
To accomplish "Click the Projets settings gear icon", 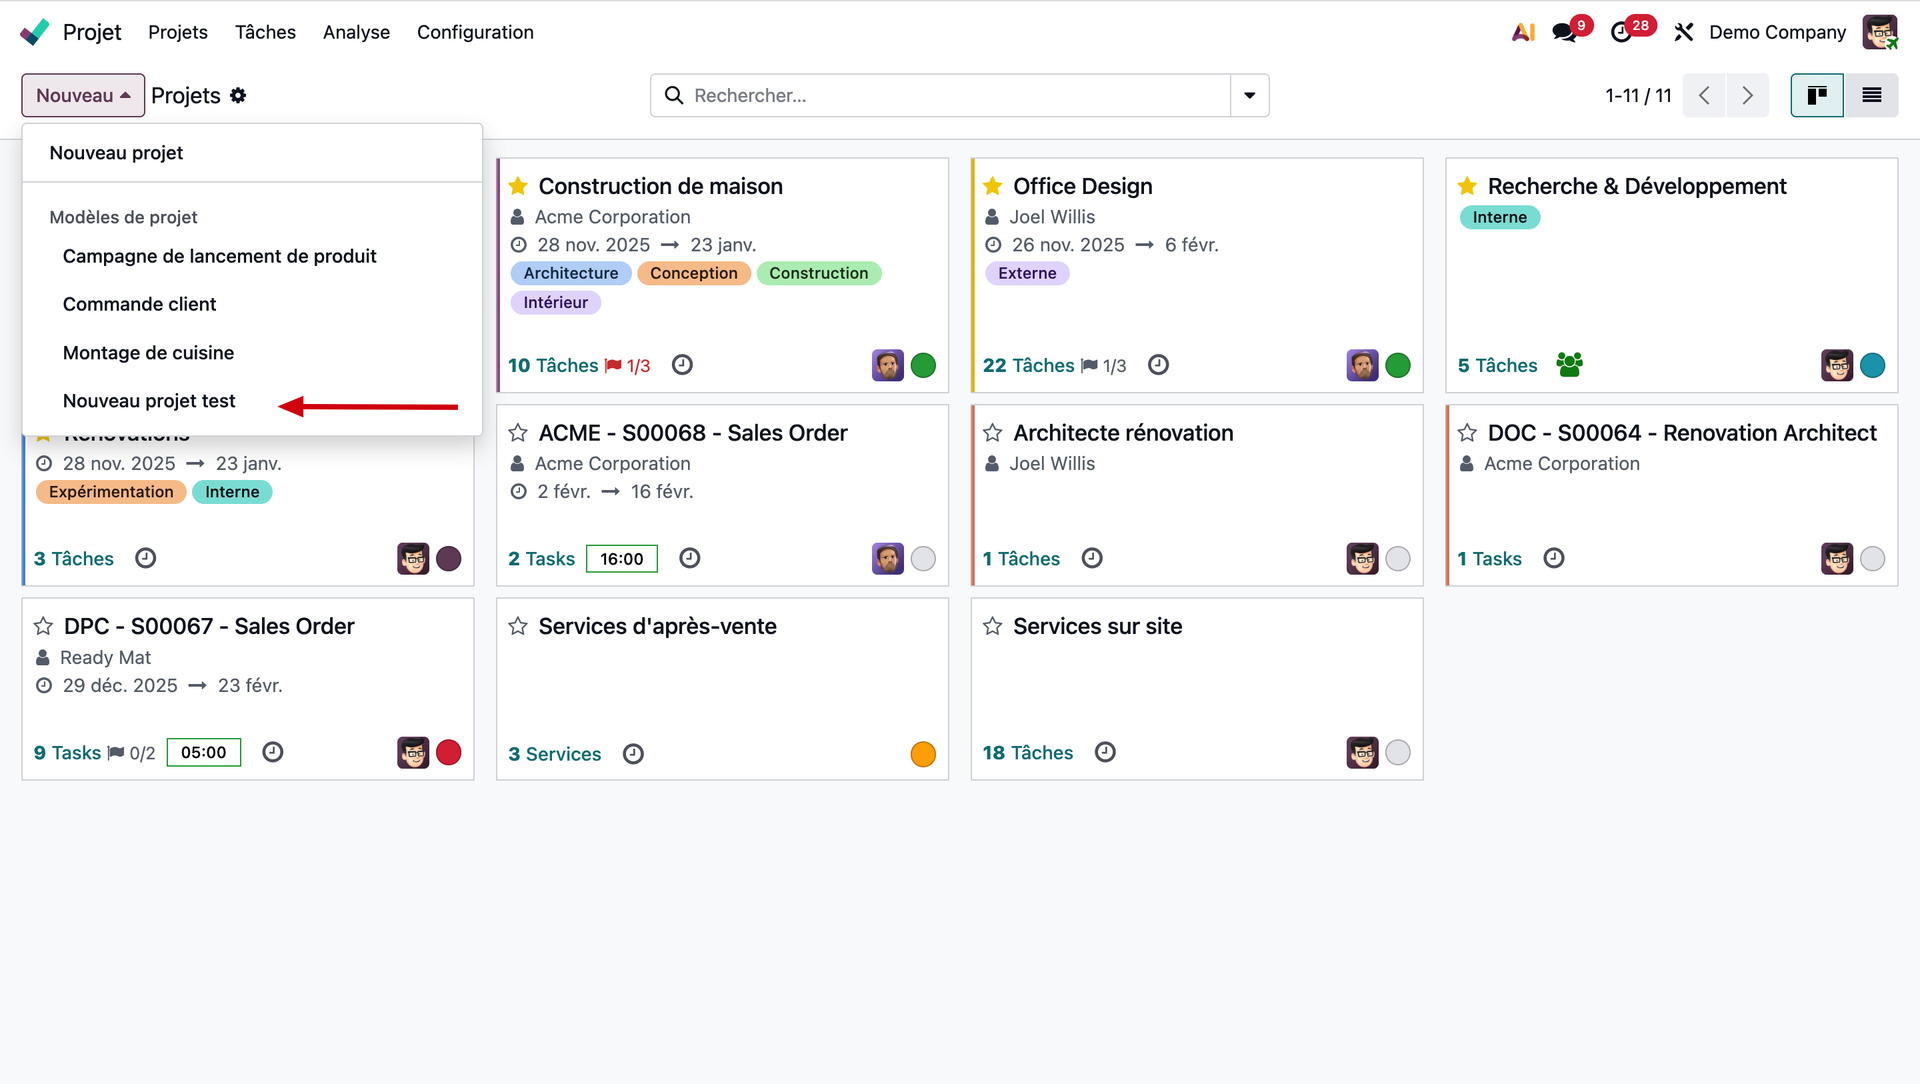I will [x=238, y=95].
